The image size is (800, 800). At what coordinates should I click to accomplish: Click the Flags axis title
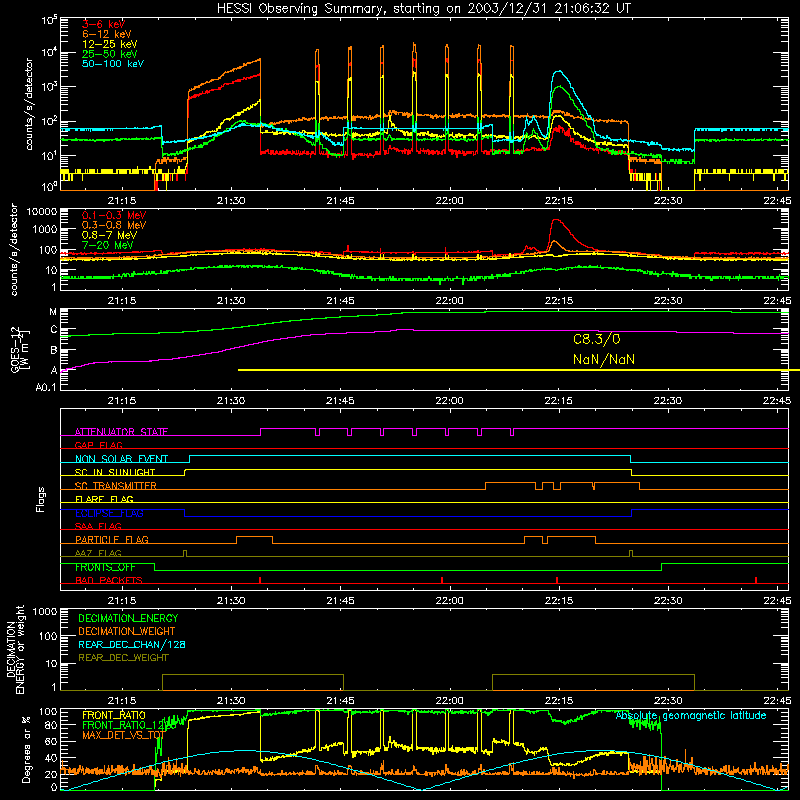pyautogui.click(x=41, y=499)
